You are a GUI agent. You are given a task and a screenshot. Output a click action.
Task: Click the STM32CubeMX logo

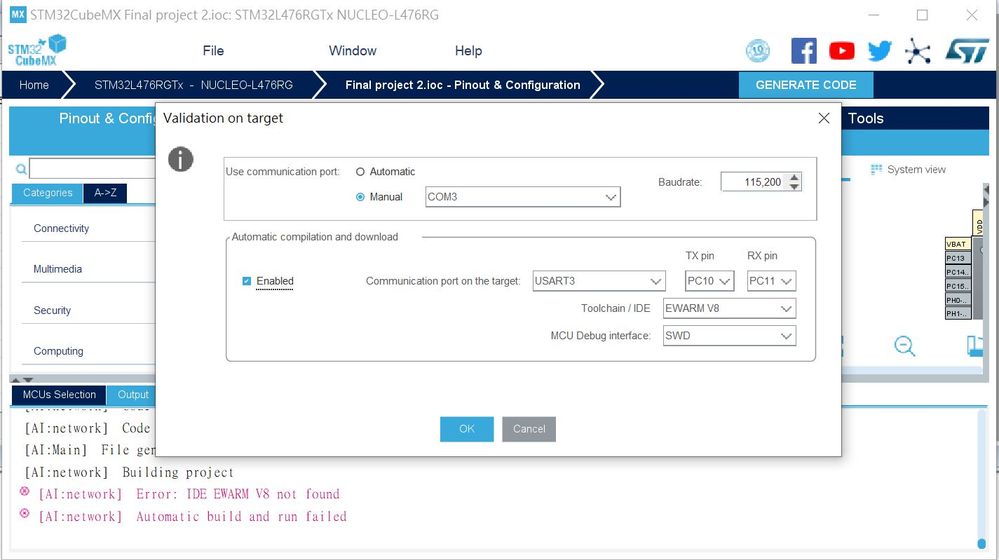coord(37,50)
